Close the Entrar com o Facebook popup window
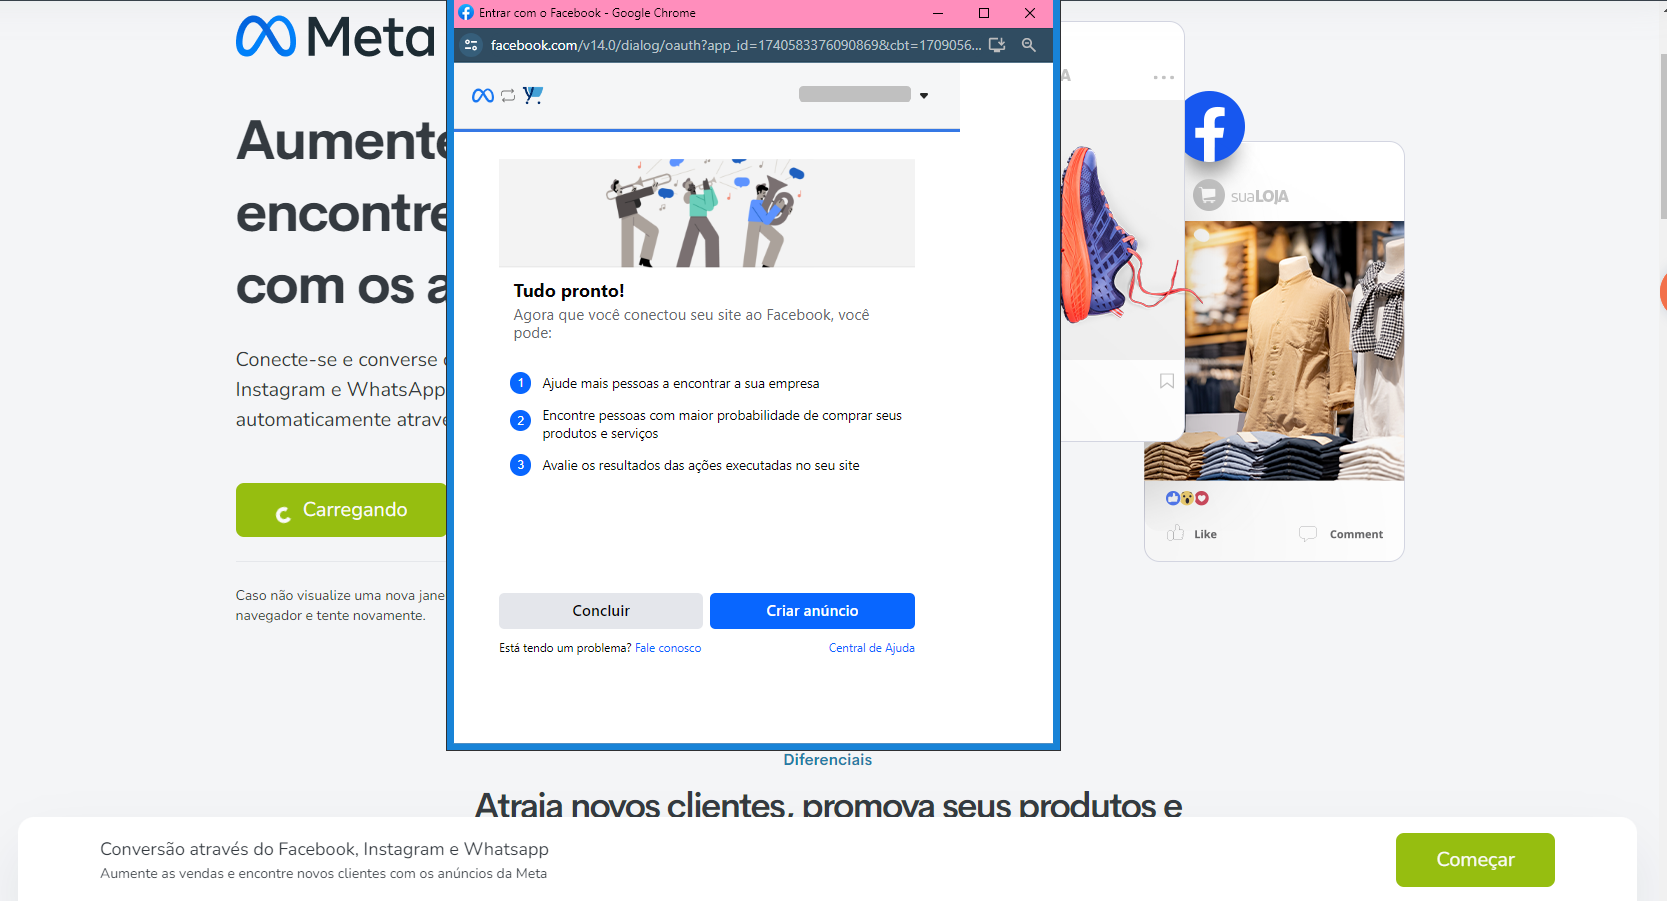The image size is (1667, 901). [1030, 13]
